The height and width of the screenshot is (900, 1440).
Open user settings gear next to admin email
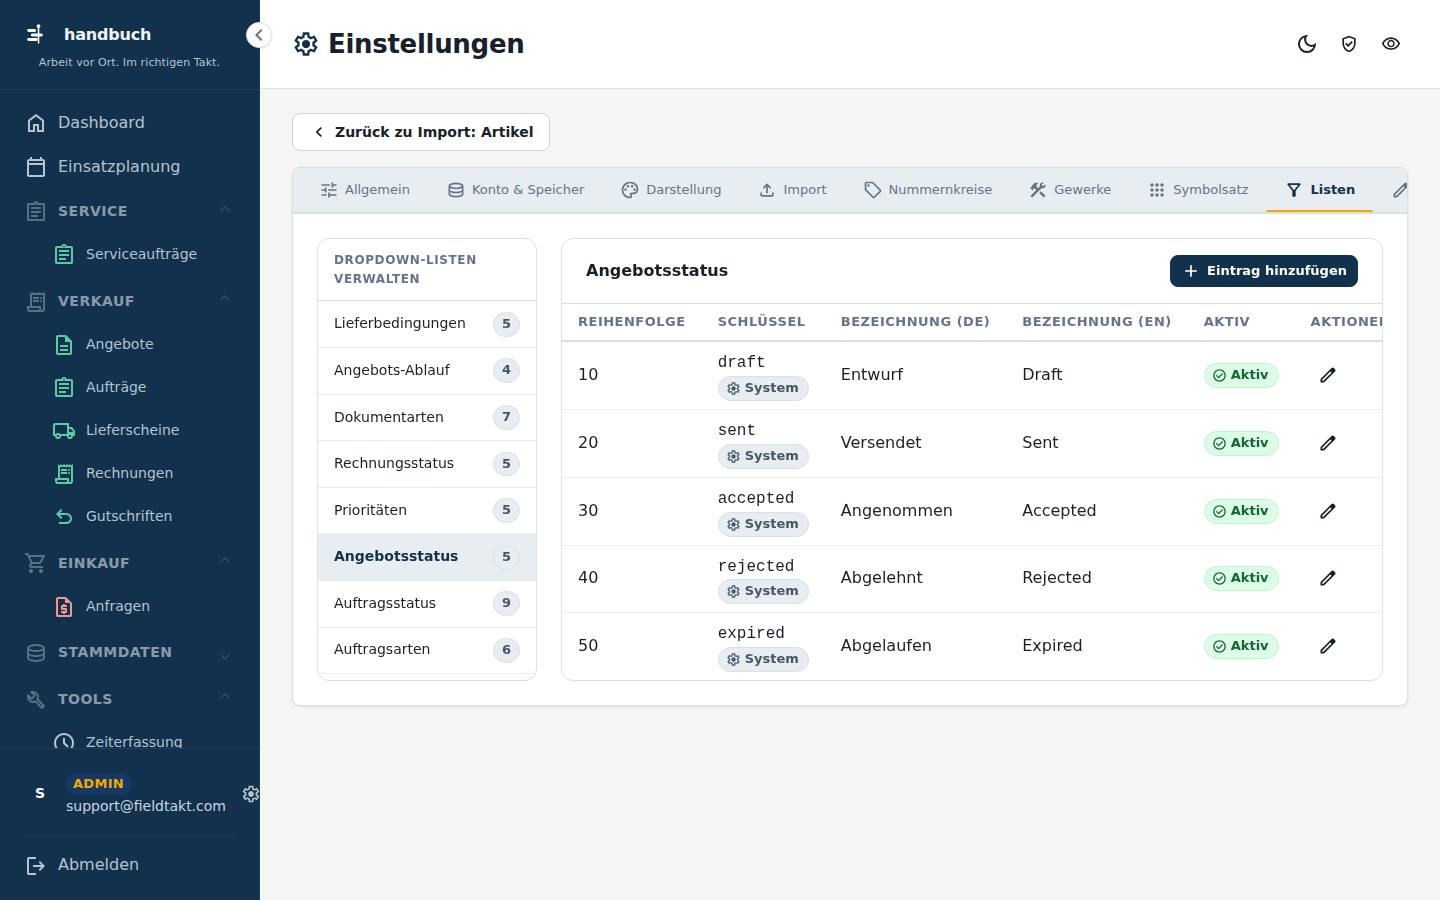pyautogui.click(x=251, y=793)
